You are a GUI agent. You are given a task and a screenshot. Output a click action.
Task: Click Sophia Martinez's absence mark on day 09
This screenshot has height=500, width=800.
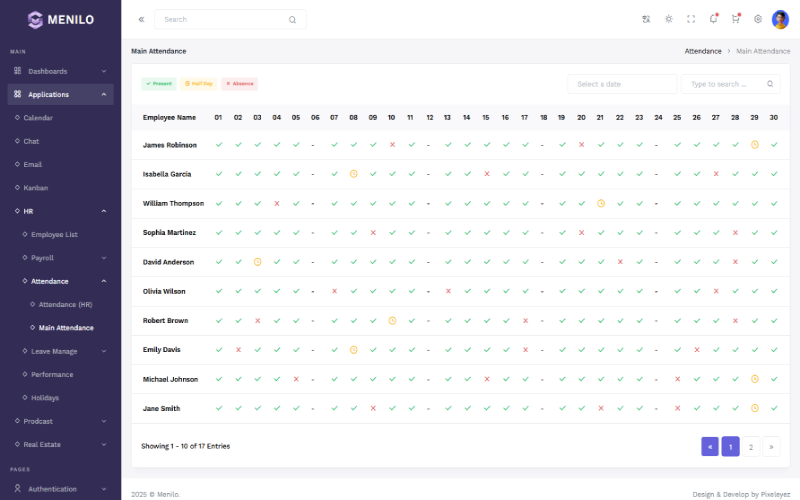coord(373,233)
